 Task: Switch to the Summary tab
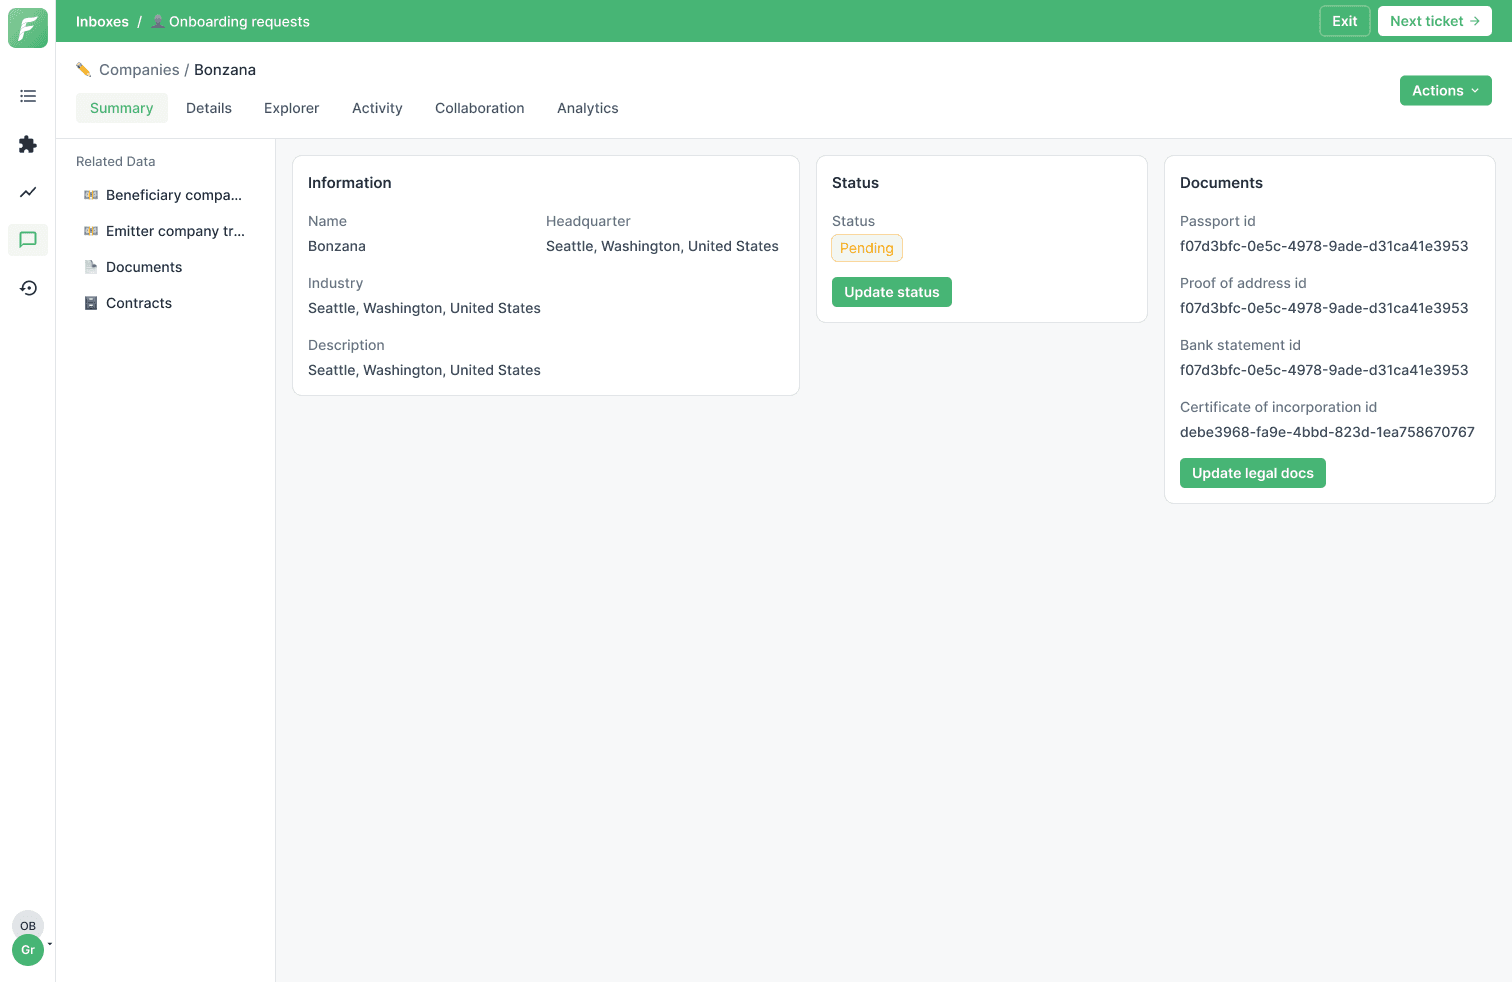(122, 108)
